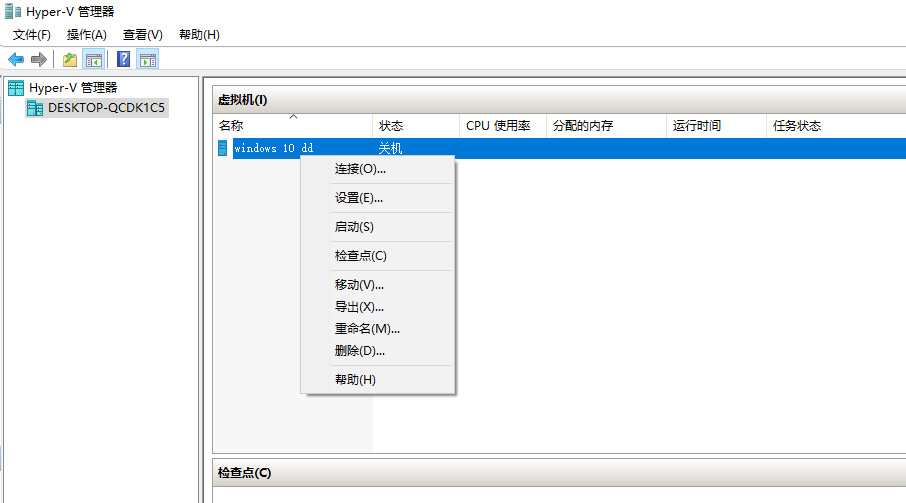Open the 操作(A) menu
Image resolution: width=906 pixels, height=503 pixels.
pos(87,35)
